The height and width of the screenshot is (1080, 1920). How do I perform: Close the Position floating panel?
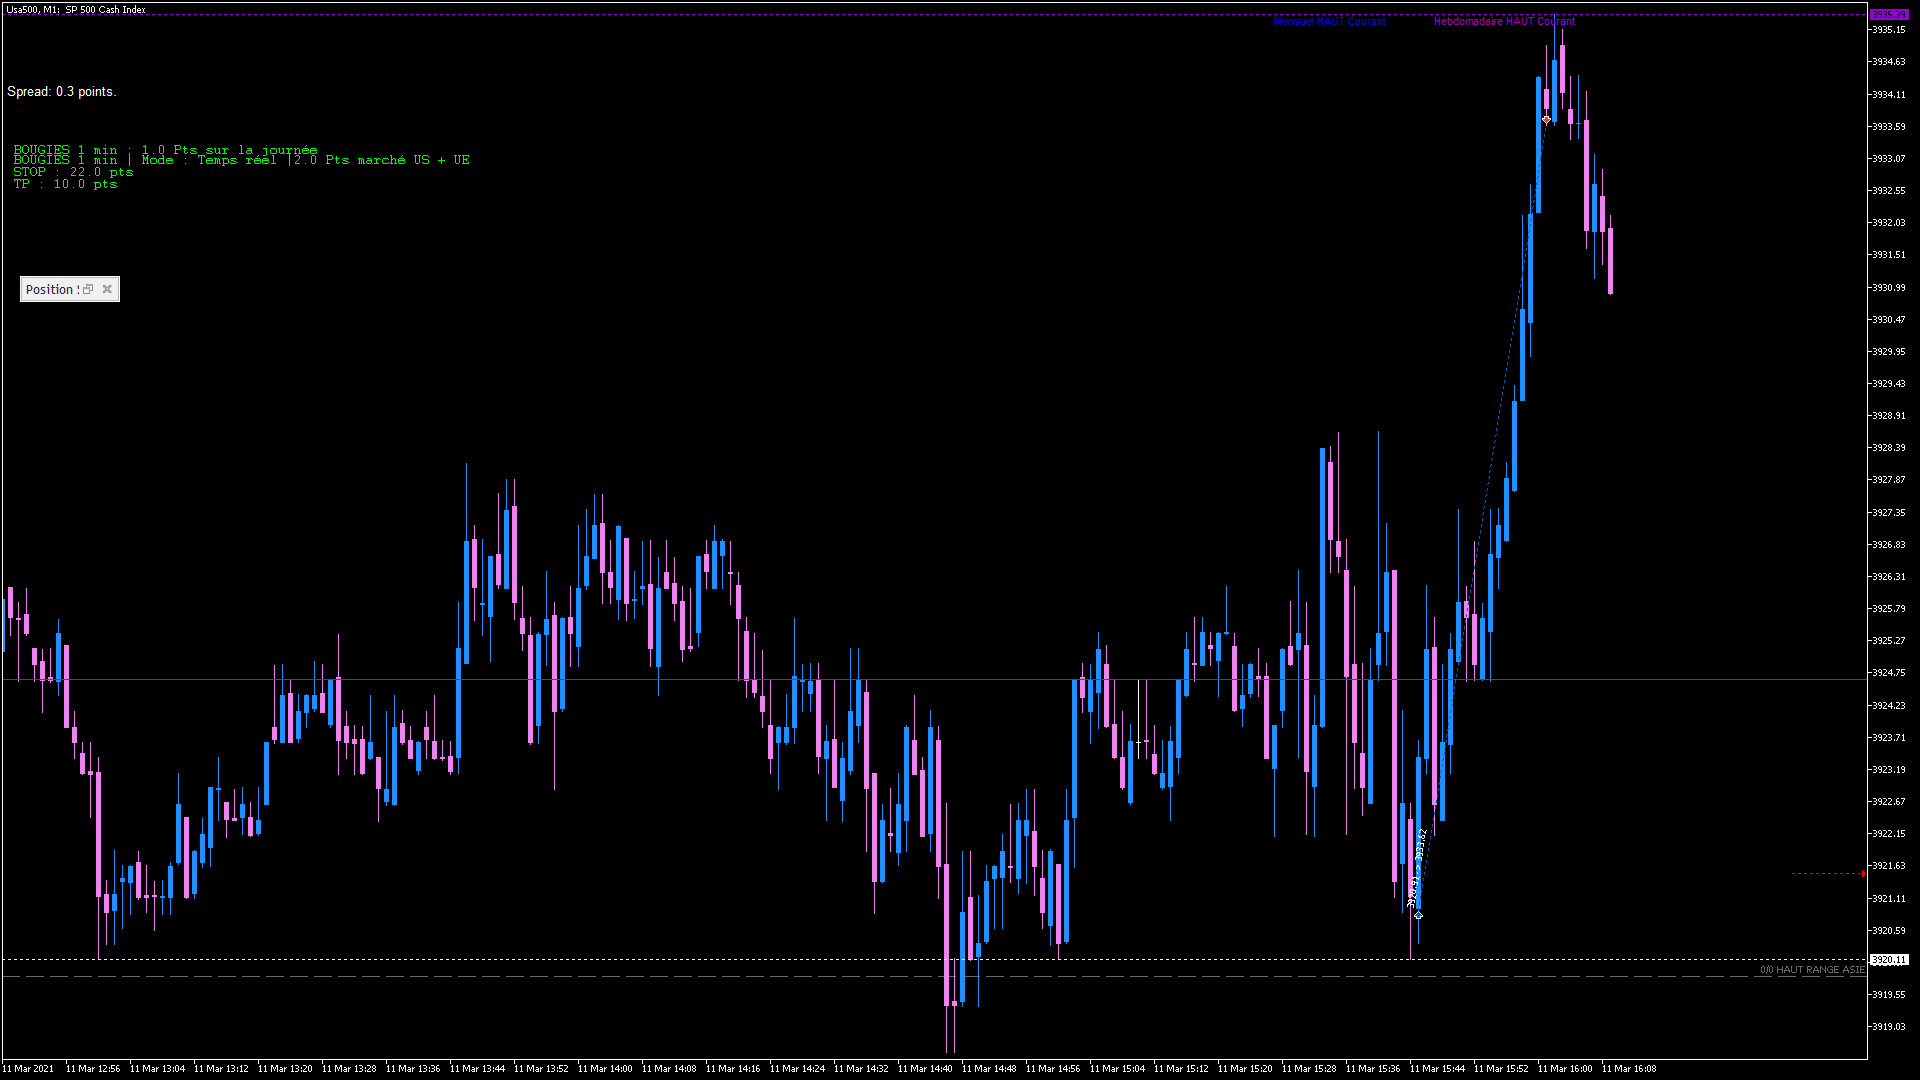[x=107, y=289]
